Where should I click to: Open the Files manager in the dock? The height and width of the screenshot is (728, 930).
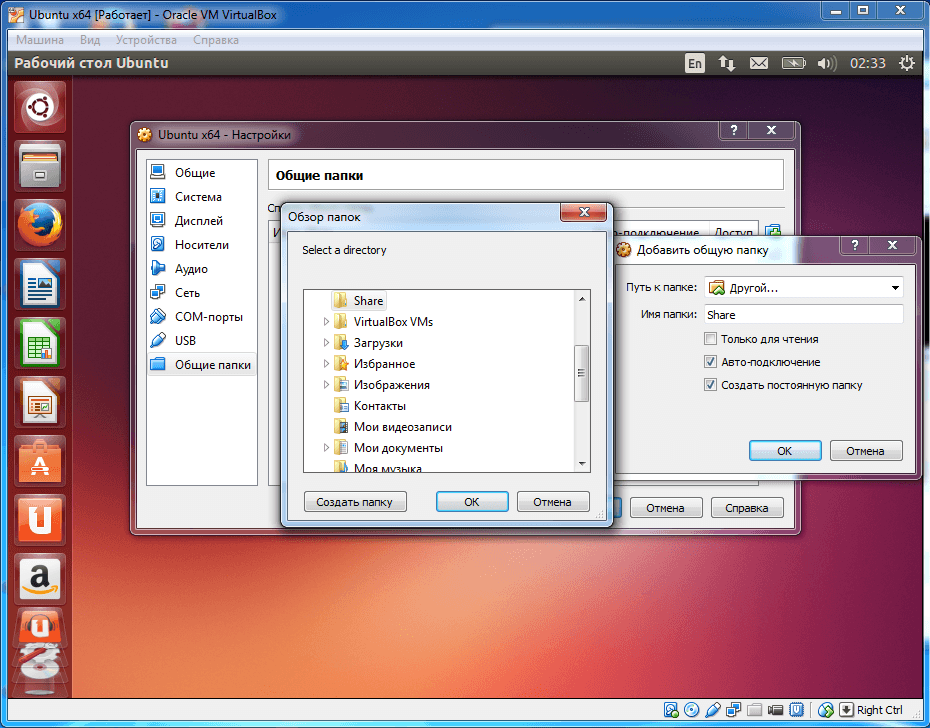(x=40, y=166)
